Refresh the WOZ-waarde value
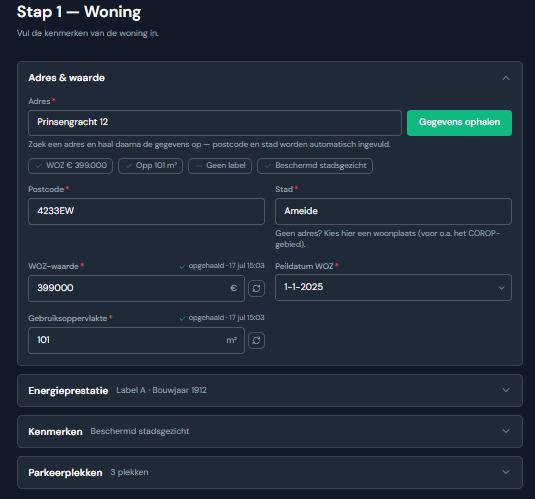The image size is (535, 499). [256, 288]
